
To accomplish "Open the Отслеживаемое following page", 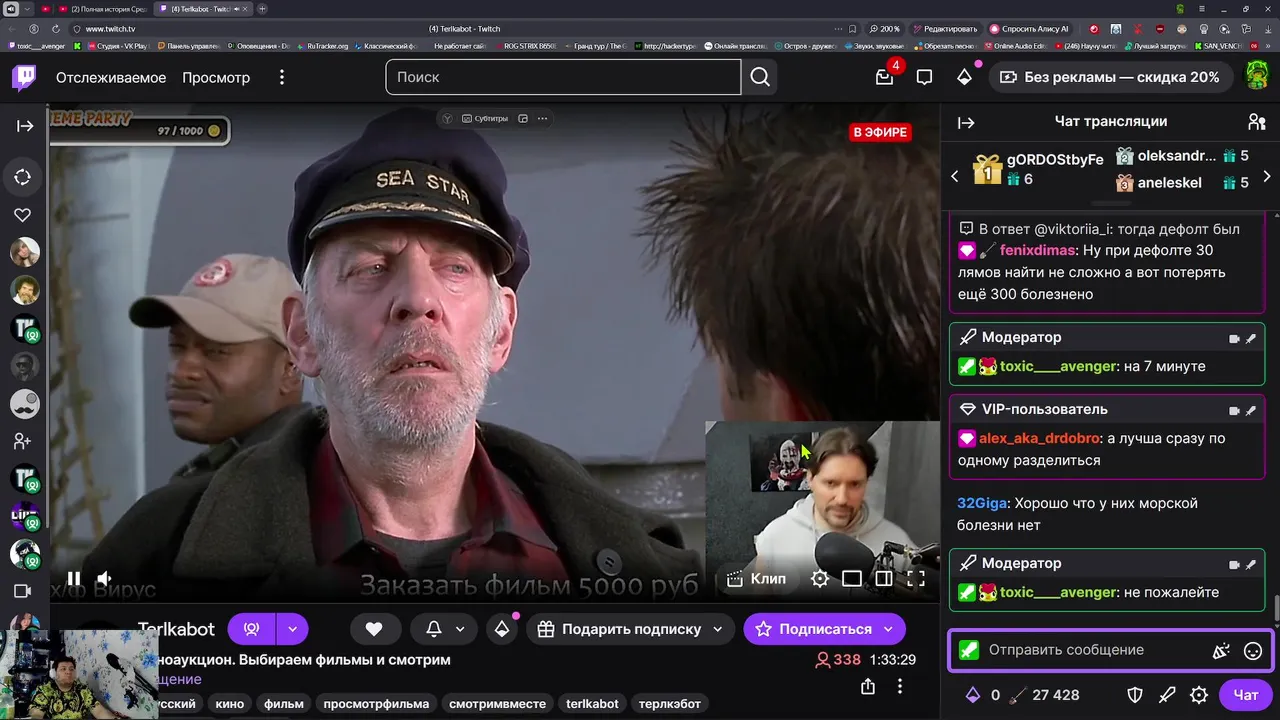I will click(111, 77).
